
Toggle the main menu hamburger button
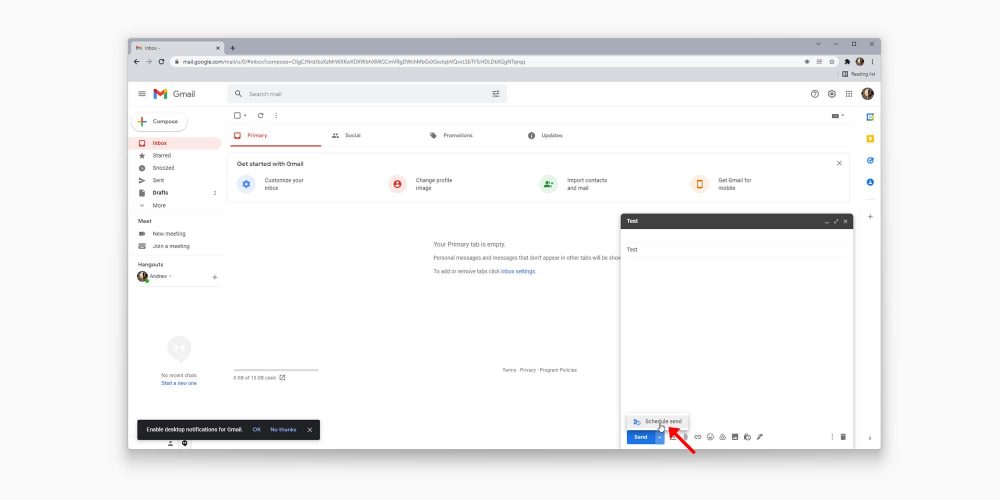pos(142,94)
